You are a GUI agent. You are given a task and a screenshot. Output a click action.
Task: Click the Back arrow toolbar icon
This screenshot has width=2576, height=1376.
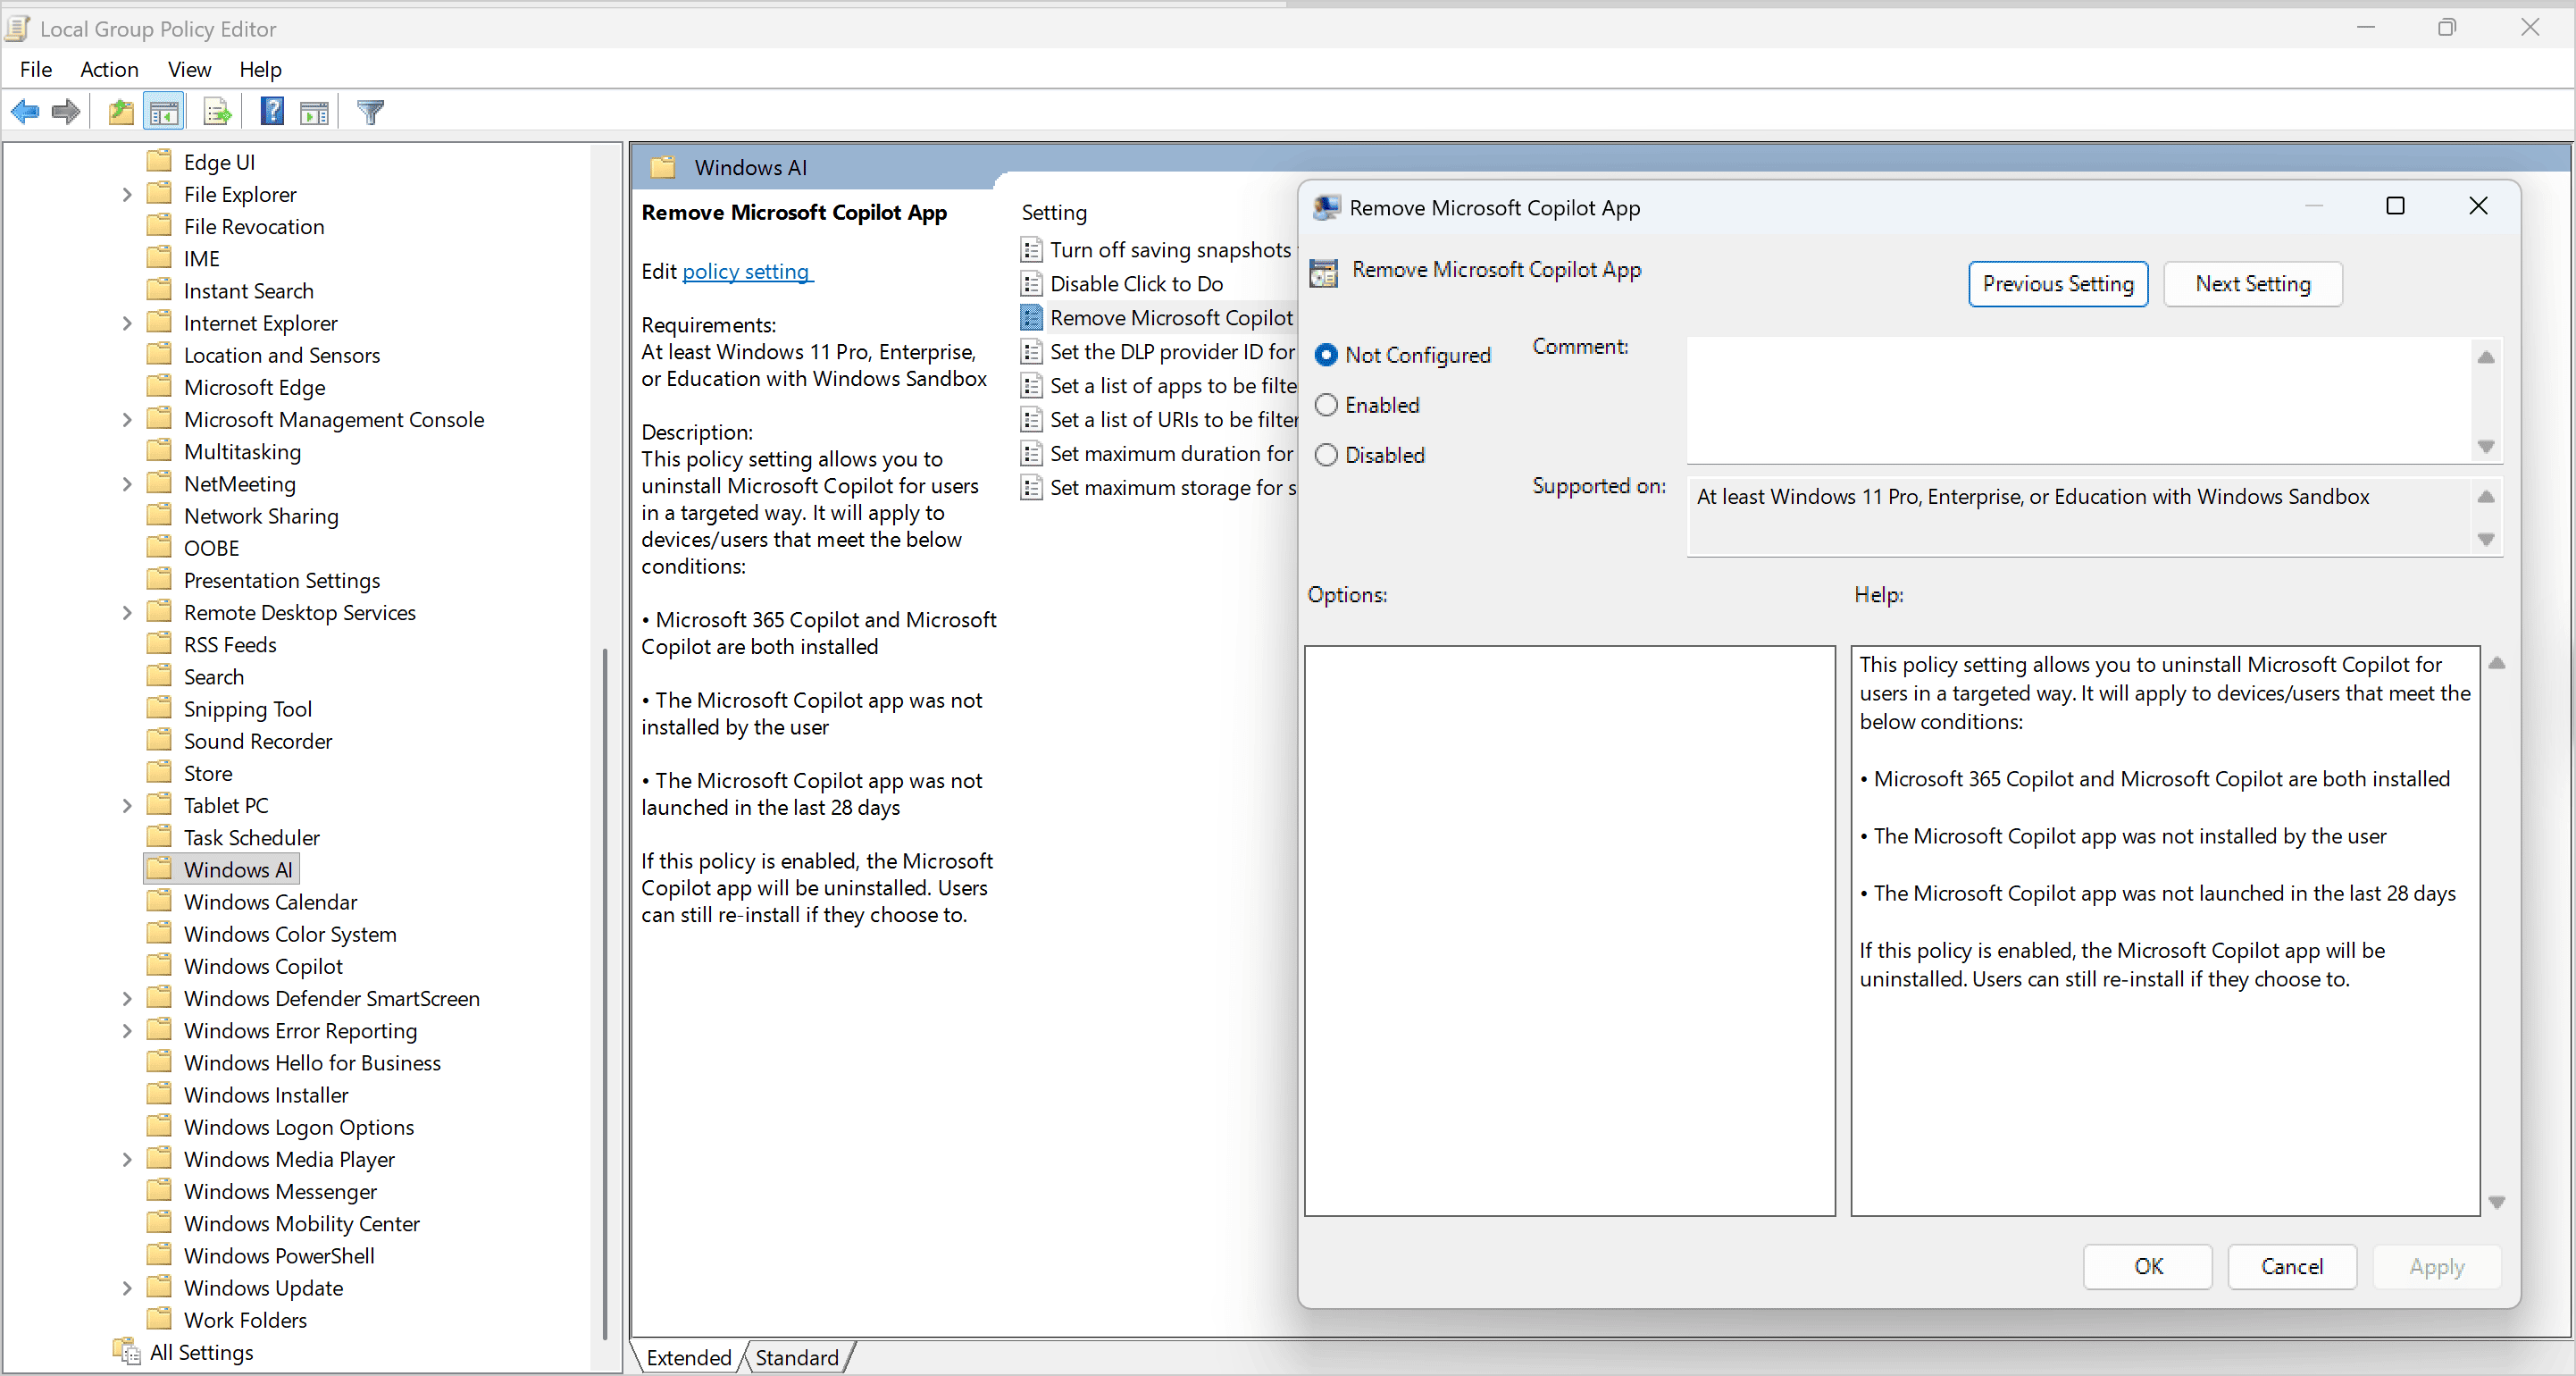click(25, 112)
